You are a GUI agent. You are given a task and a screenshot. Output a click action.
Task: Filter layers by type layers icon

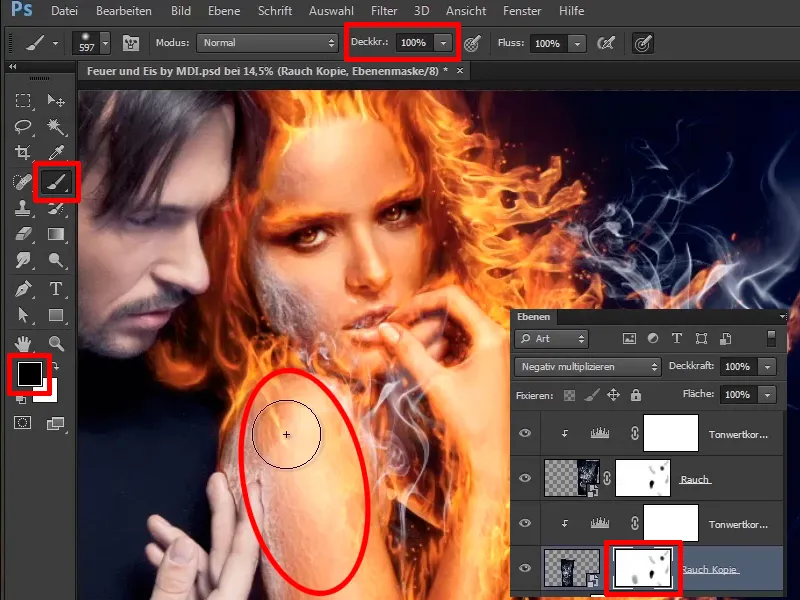point(677,338)
